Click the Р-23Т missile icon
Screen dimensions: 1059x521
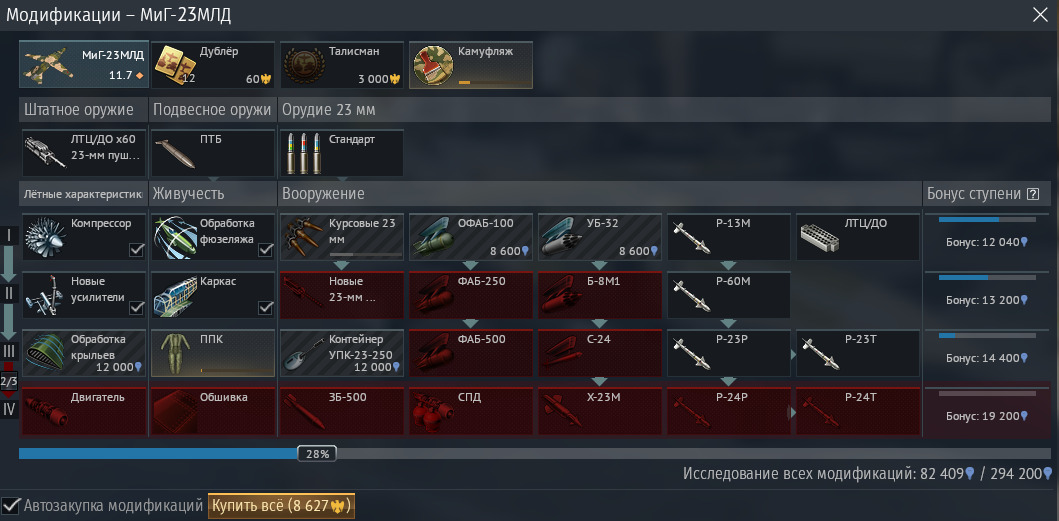[x=820, y=353]
